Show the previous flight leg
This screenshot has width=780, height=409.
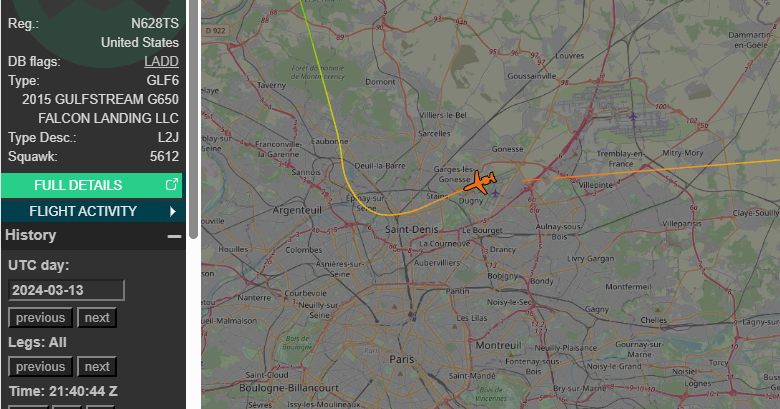tap(40, 367)
